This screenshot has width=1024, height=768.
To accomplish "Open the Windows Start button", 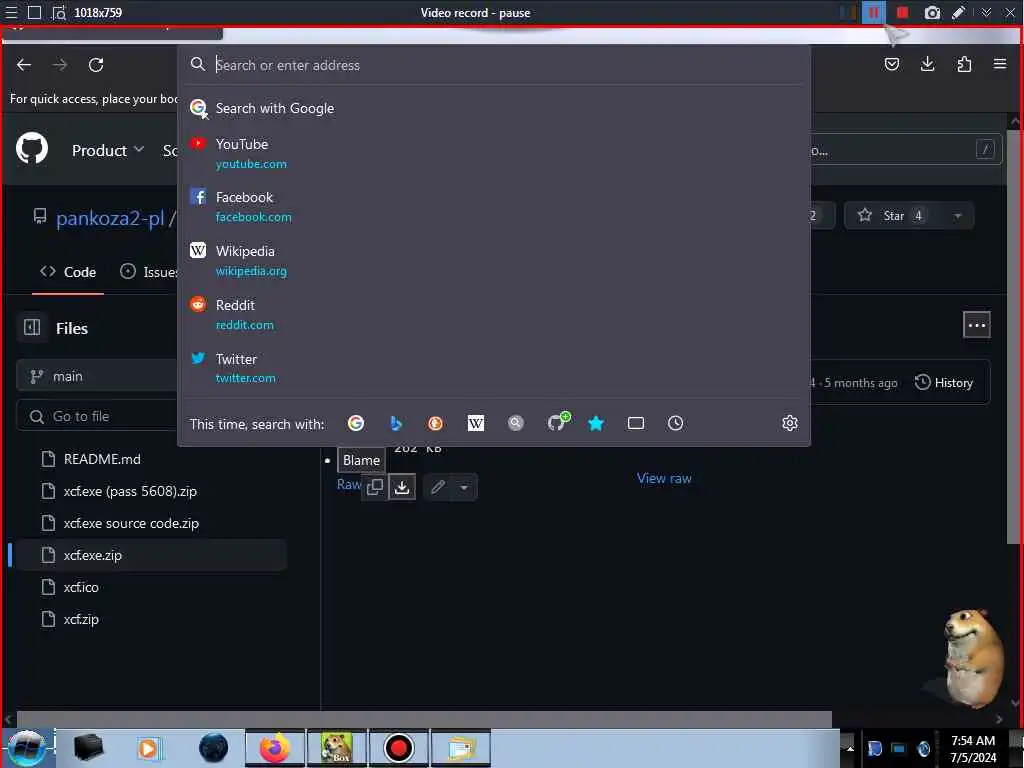I will click(x=26, y=748).
